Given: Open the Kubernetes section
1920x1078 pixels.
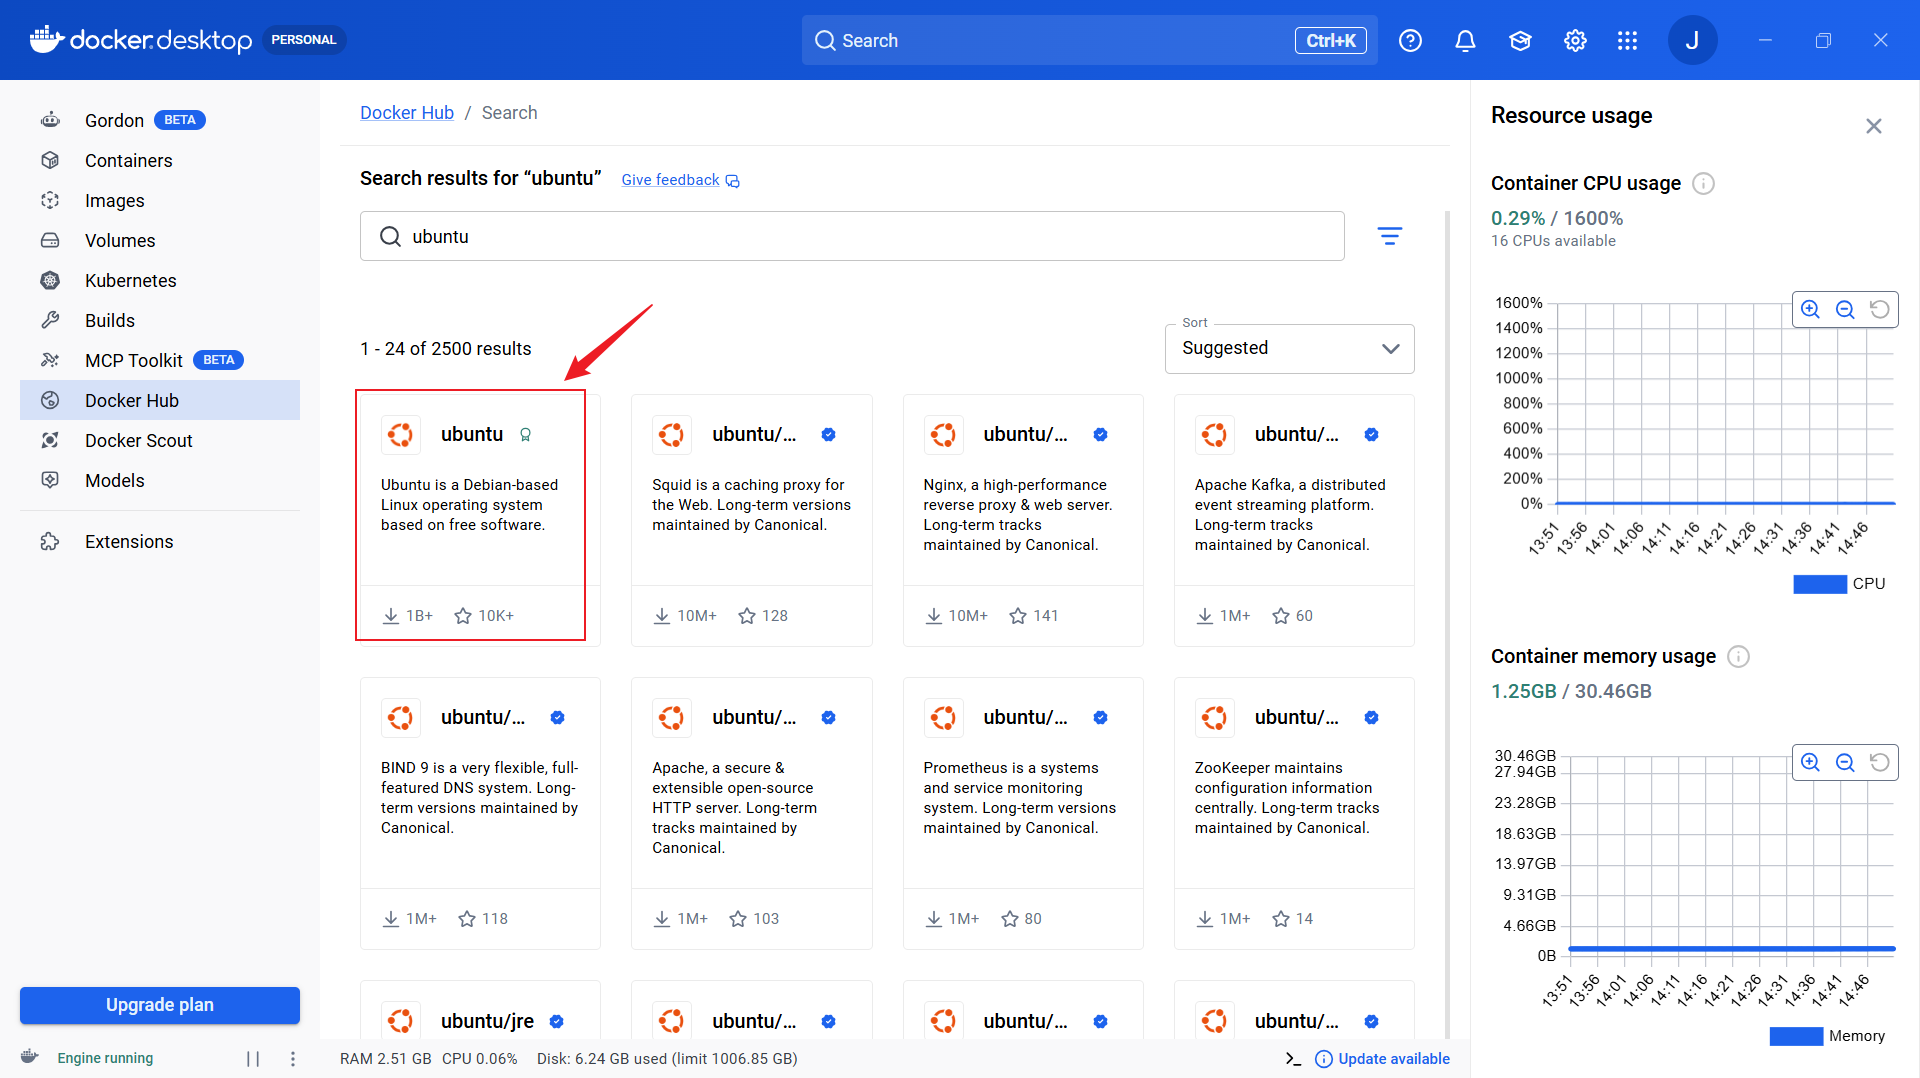Looking at the screenshot, I should click(160, 280).
